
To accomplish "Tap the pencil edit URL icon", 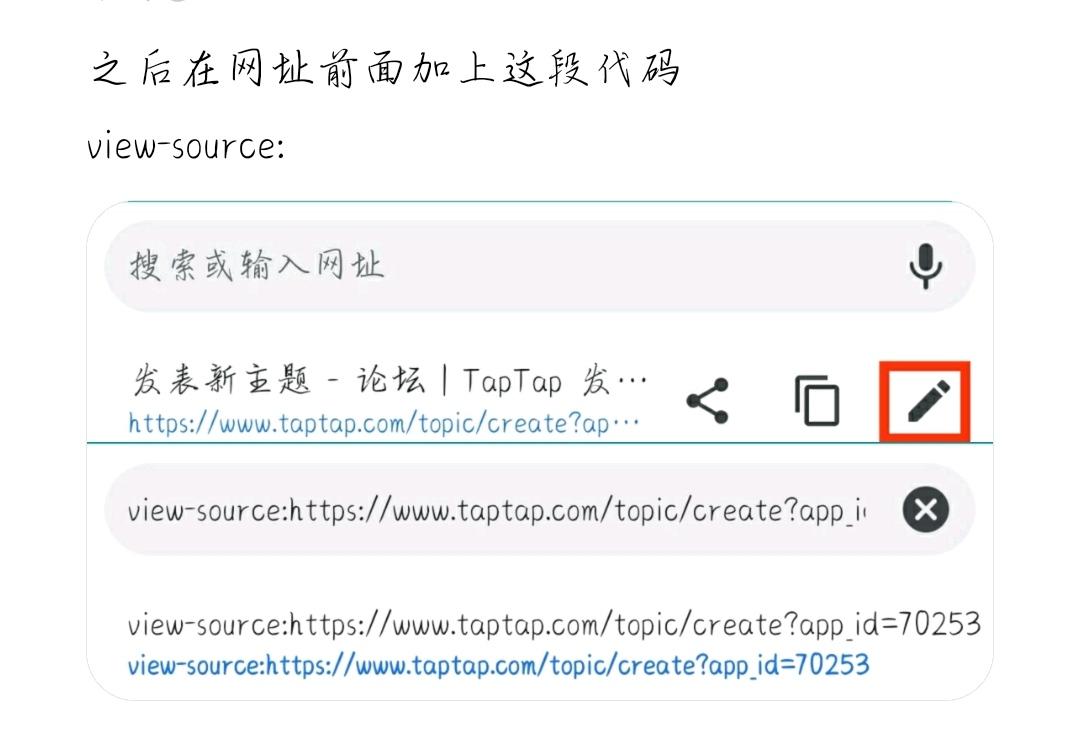I will (x=925, y=402).
